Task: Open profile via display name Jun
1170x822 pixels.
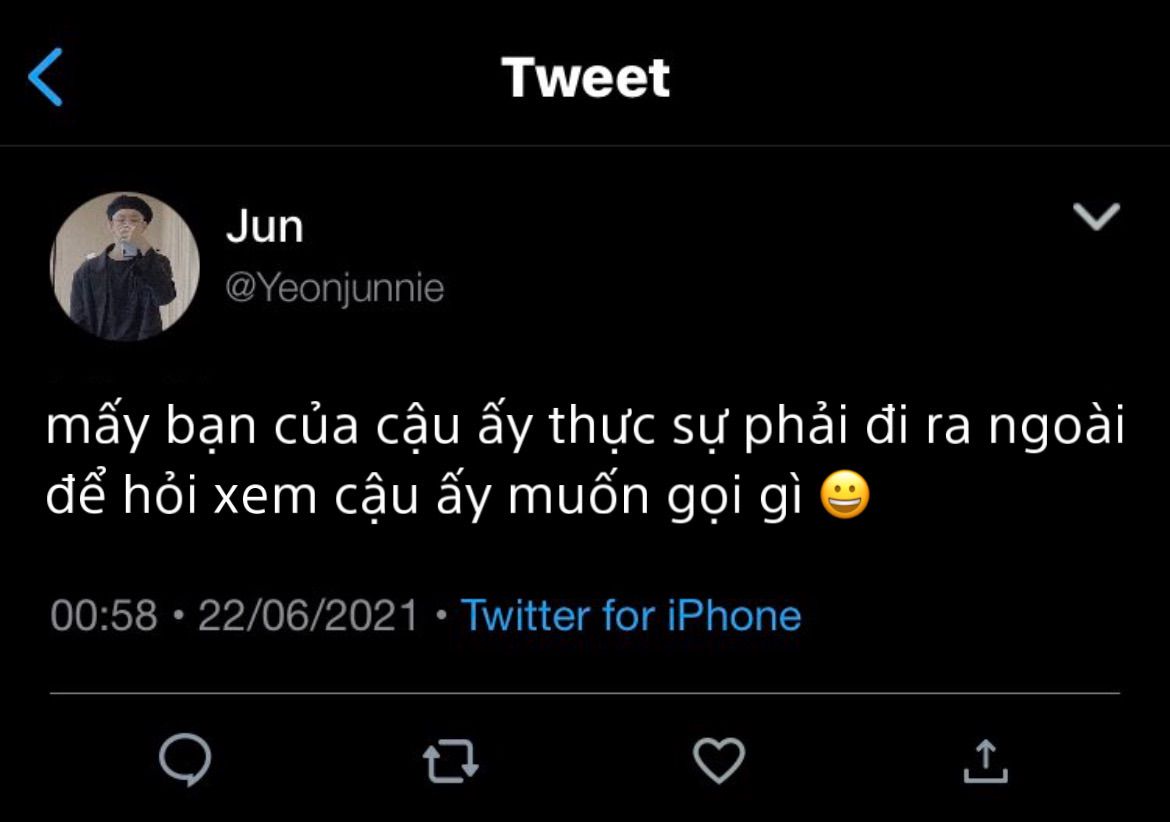Action: pyautogui.click(x=265, y=226)
